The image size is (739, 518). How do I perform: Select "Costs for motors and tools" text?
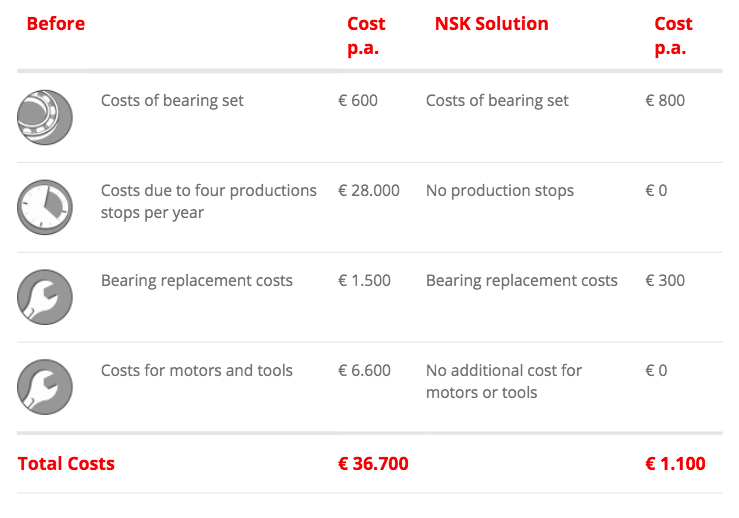coord(196,370)
